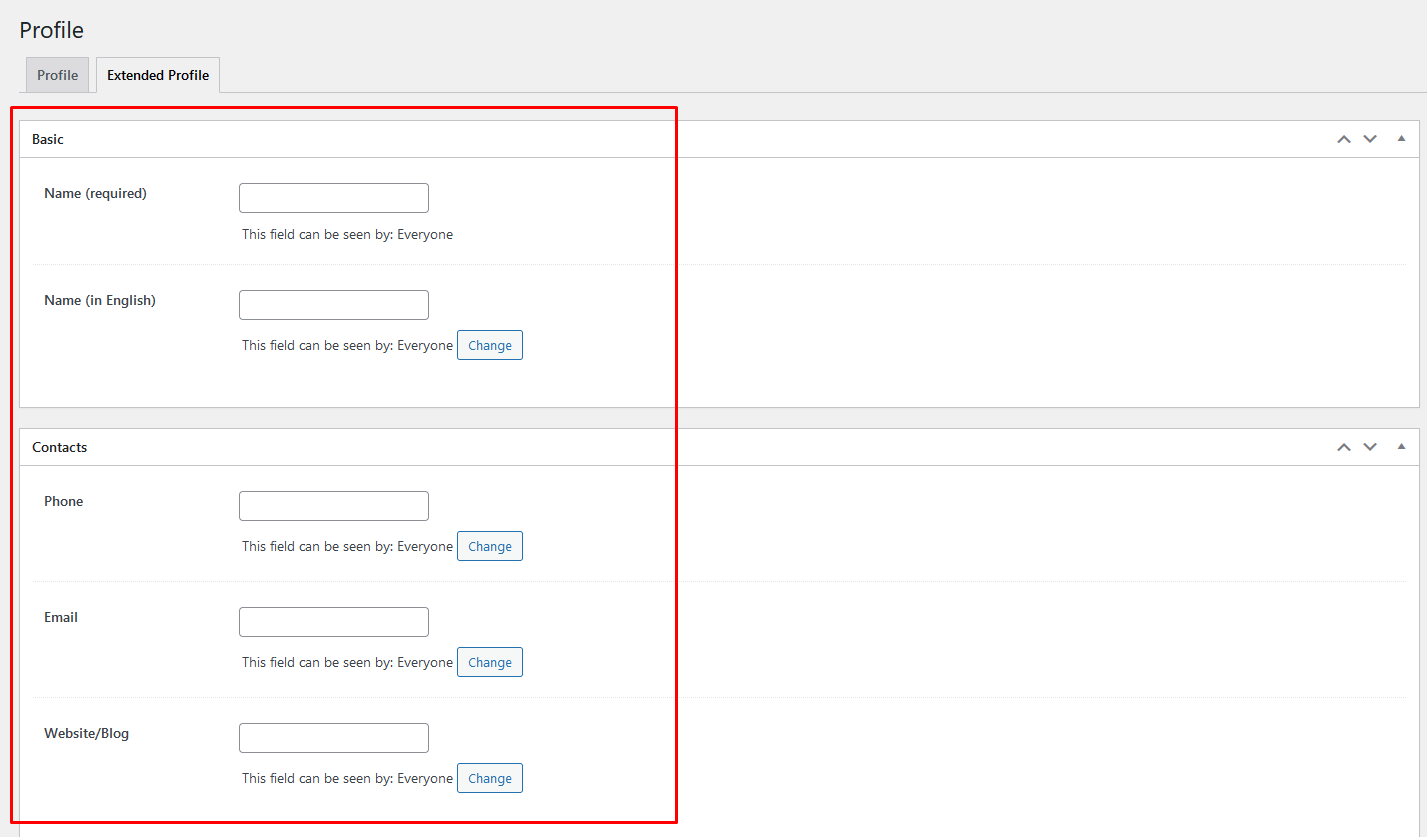
Task: Move the Contacts panel up
Action: tap(1344, 447)
